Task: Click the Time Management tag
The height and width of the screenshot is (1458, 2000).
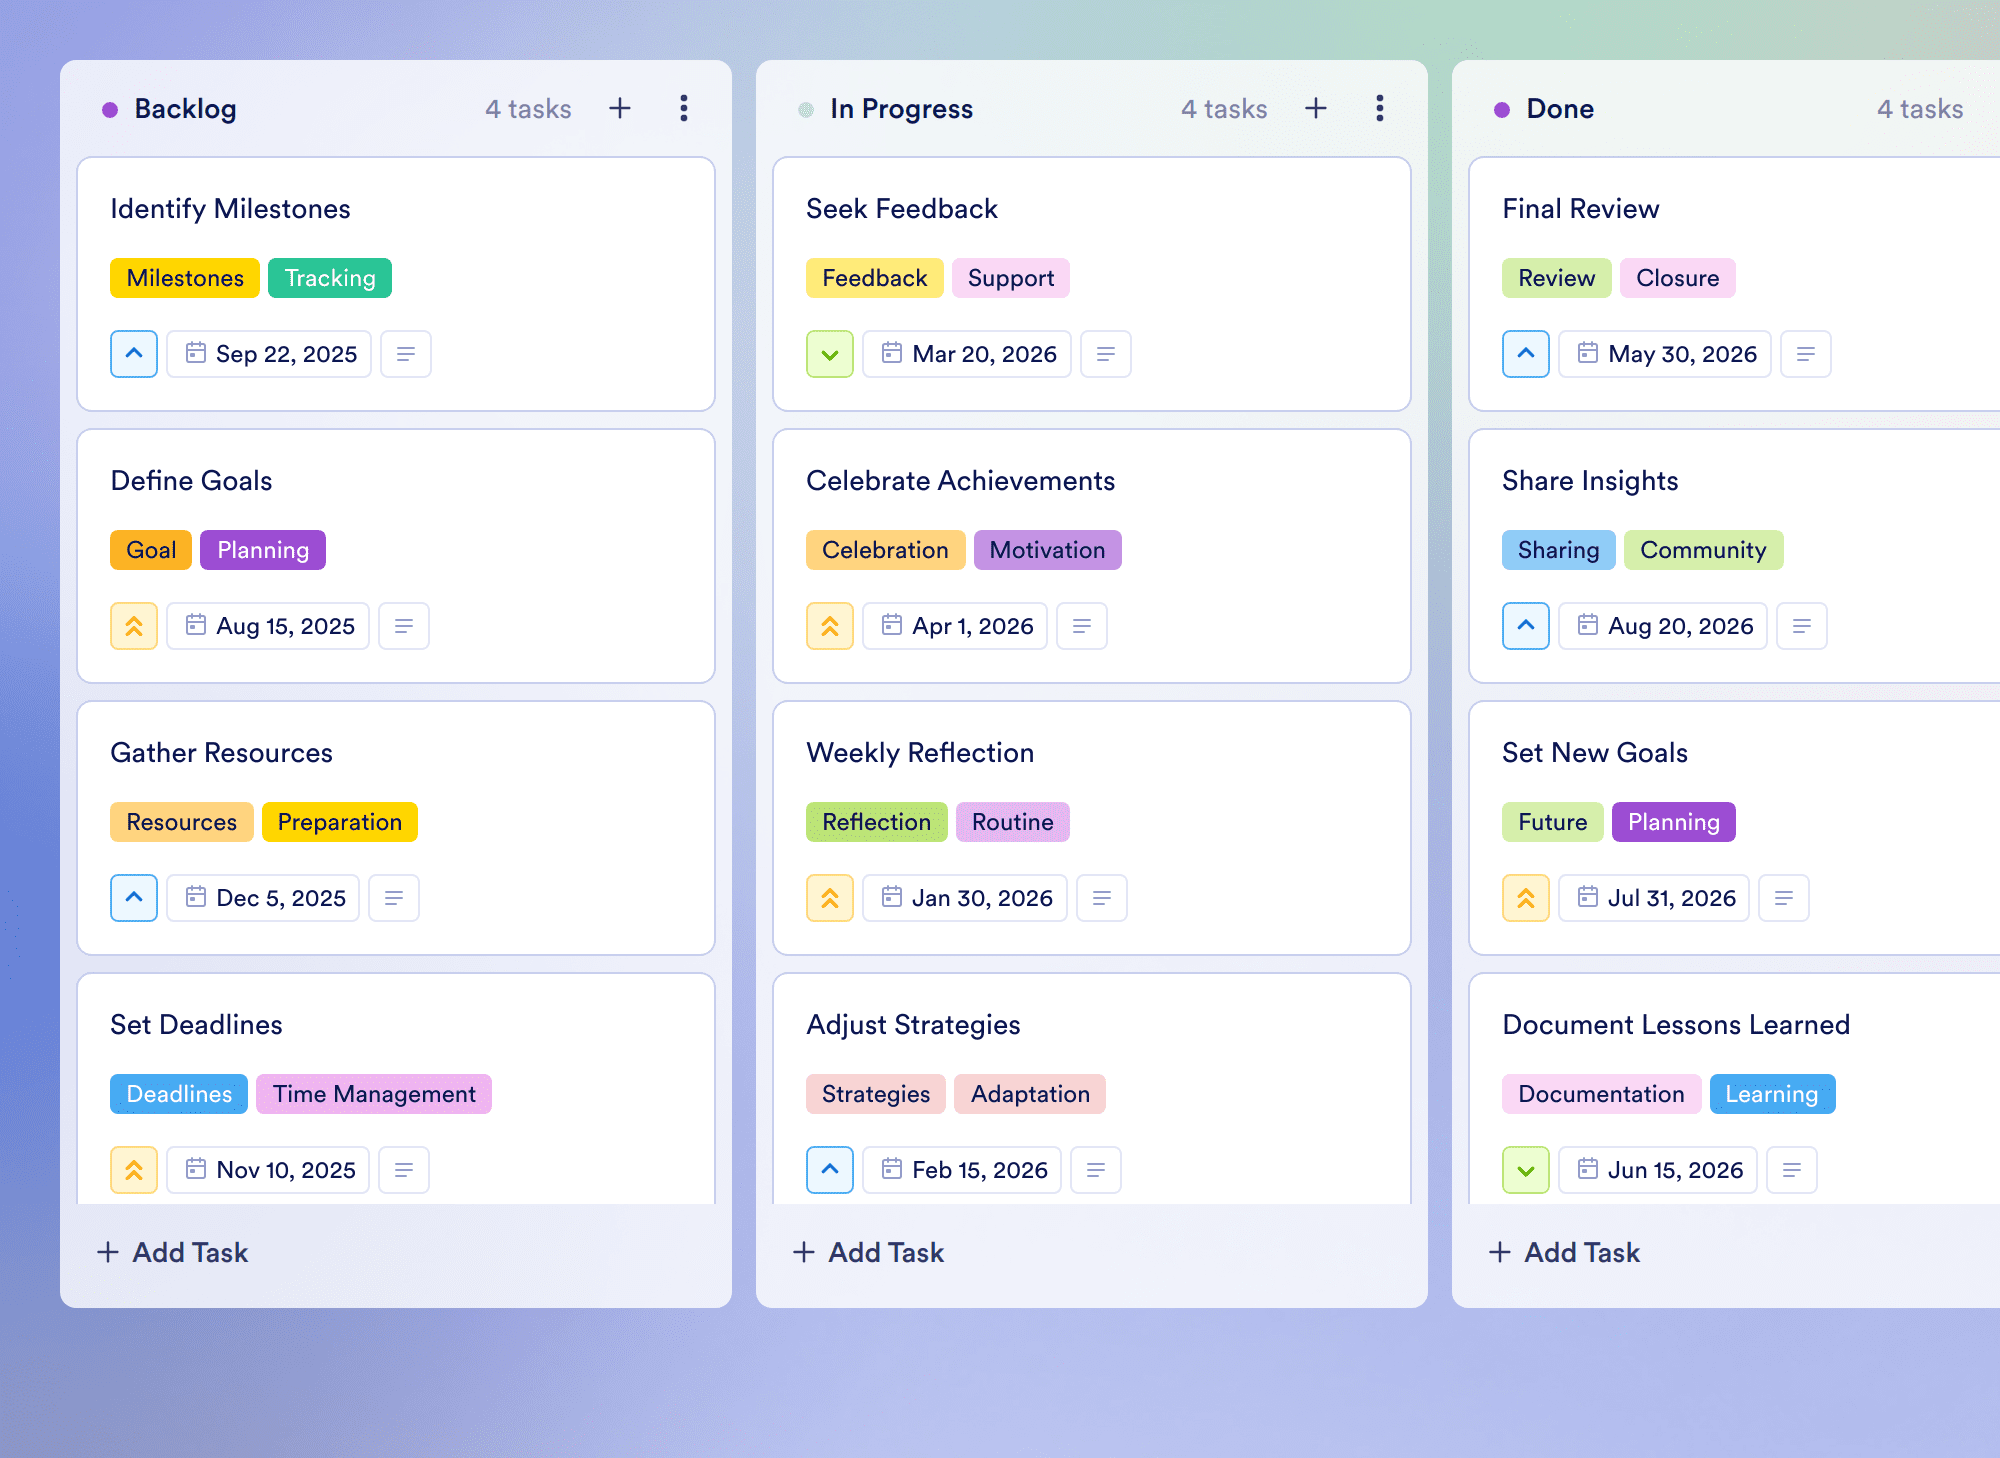Action: (374, 1094)
